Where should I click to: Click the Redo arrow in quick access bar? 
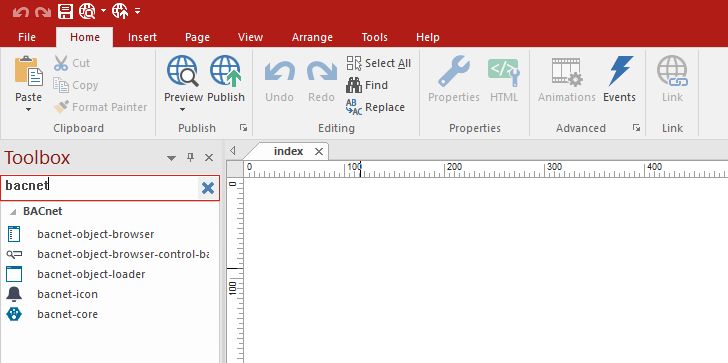pyautogui.click(x=42, y=12)
